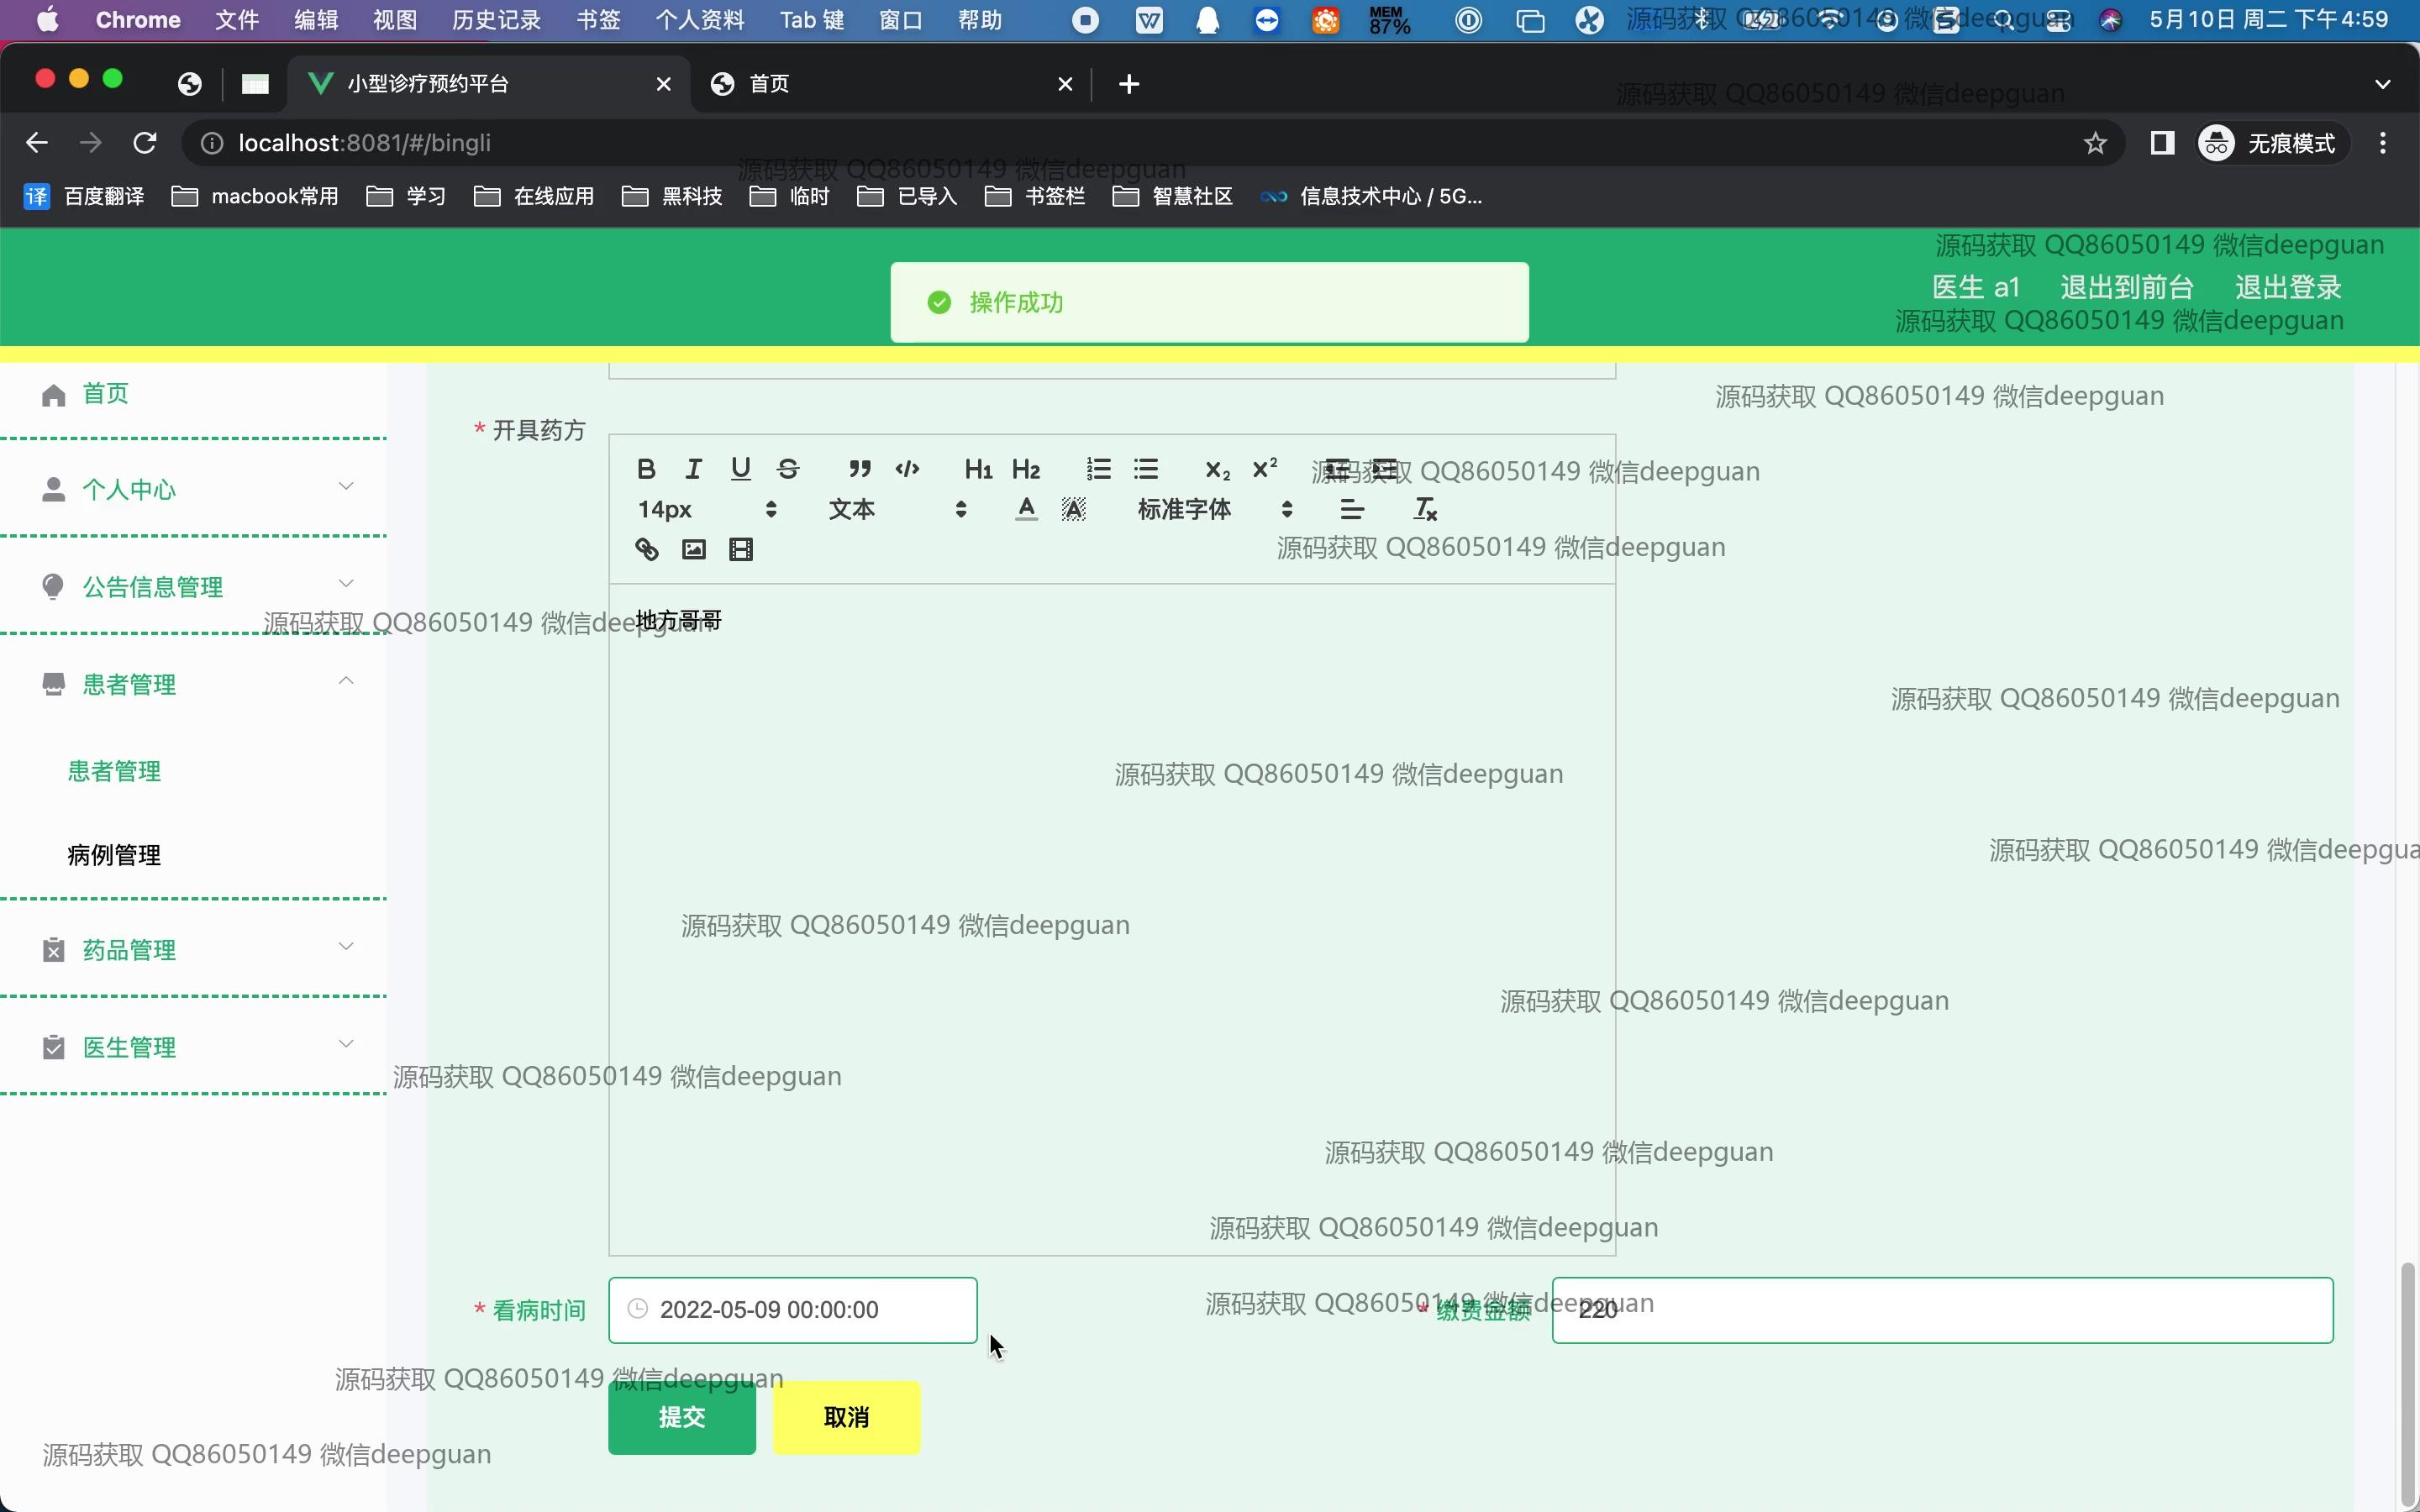The height and width of the screenshot is (1512, 2420).
Task: Toggle strikethrough formatting in the editor
Action: [788, 469]
